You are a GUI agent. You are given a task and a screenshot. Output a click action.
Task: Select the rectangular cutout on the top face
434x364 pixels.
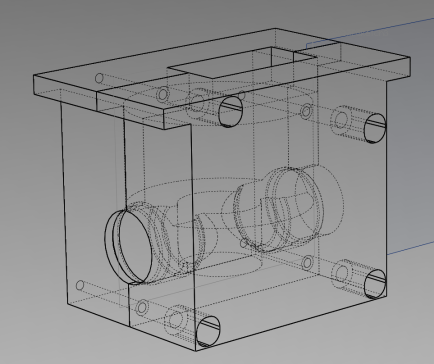click(x=242, y=62)
